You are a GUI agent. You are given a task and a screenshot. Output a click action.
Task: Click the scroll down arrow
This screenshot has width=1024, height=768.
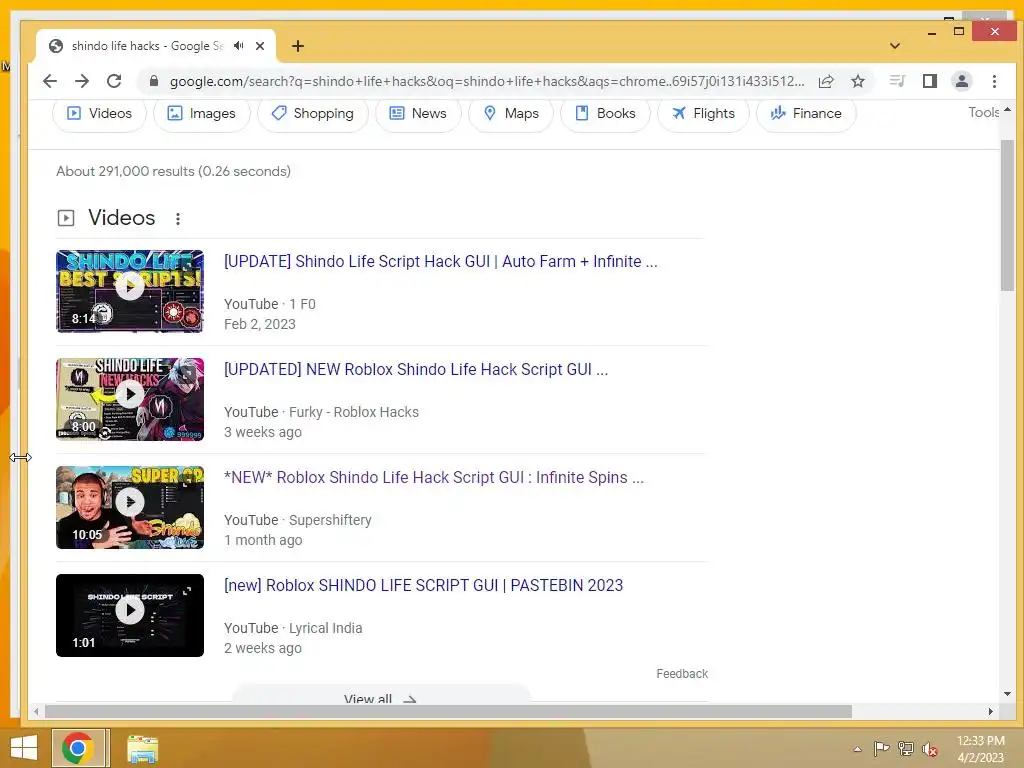coord(1007,694)
